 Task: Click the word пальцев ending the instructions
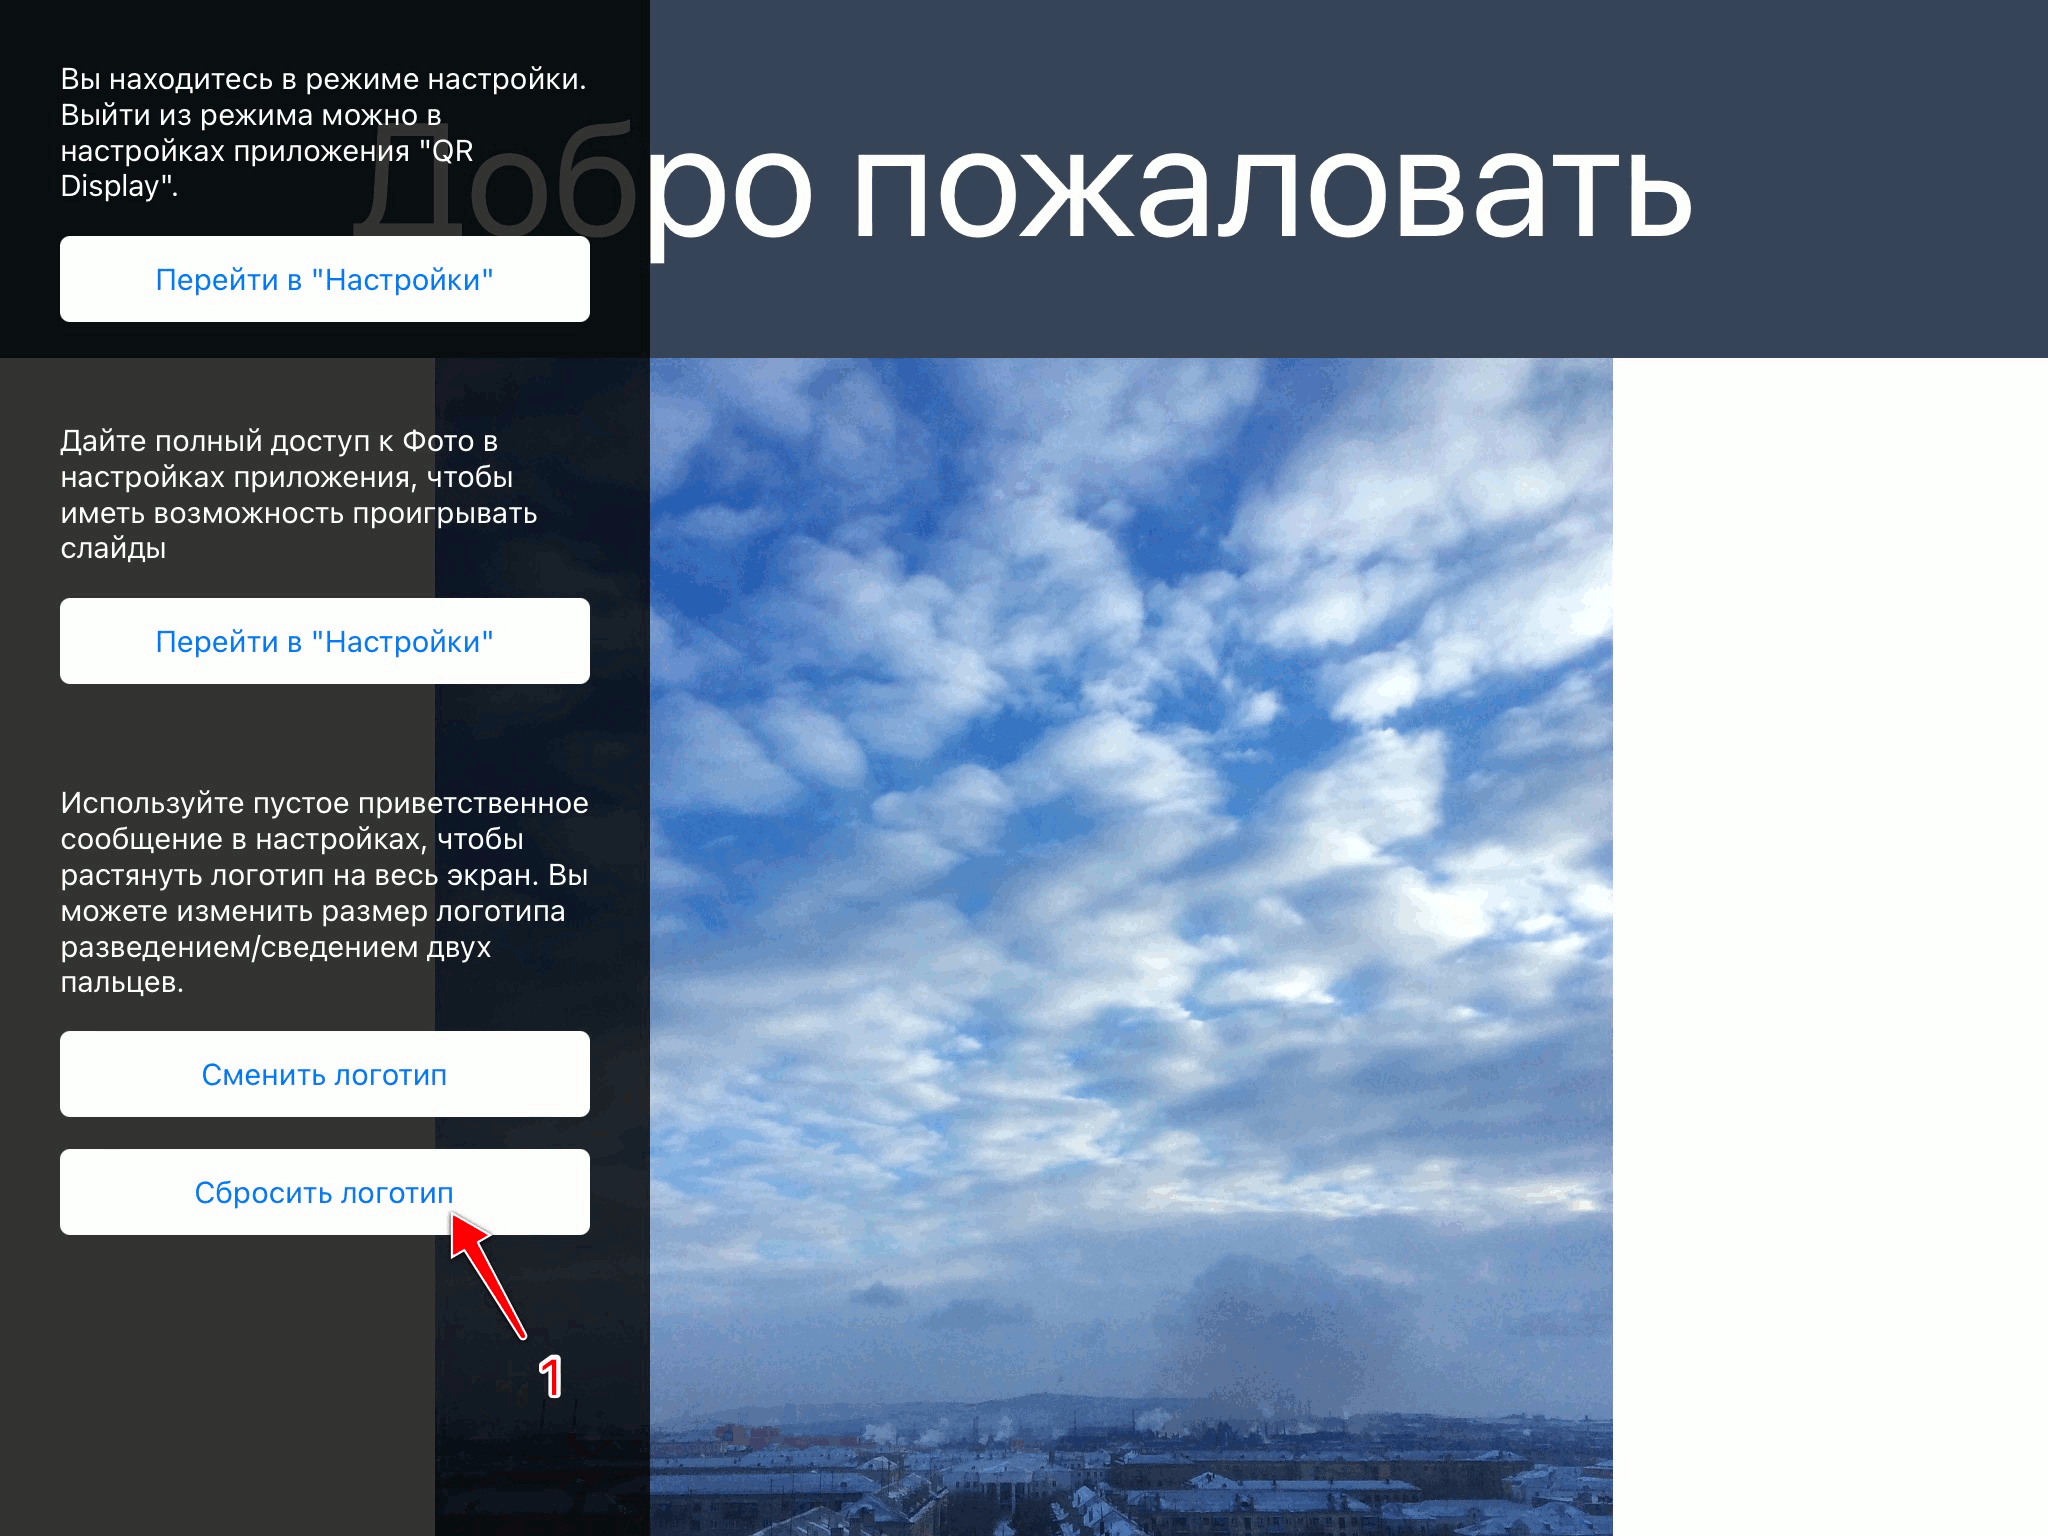[118, 982]
